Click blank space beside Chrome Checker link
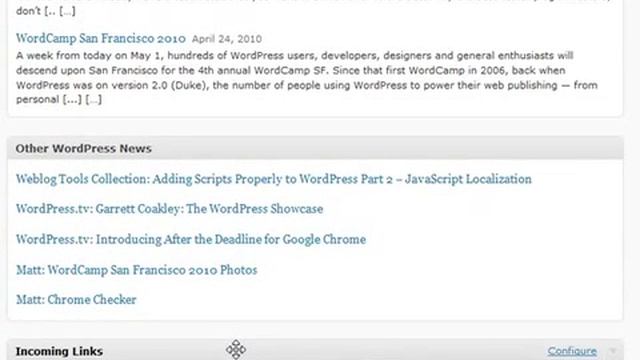The image size is (640, 360). pos(367,300)
